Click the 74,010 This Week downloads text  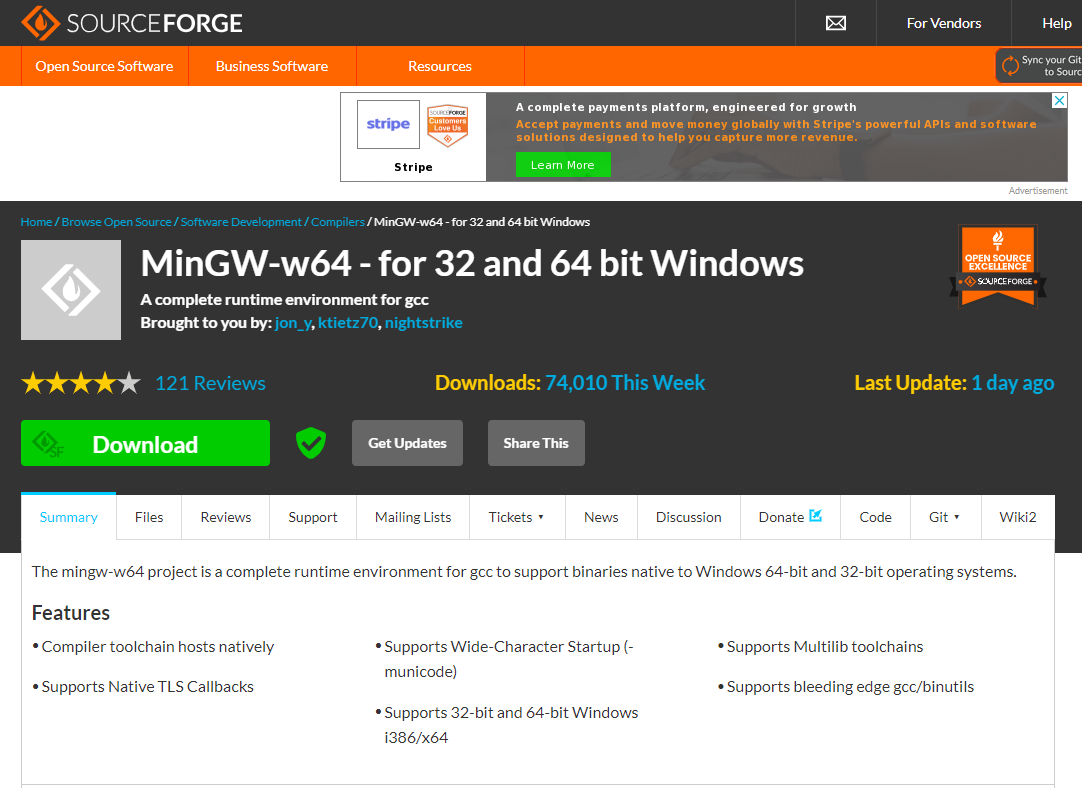tap(625, 382)
